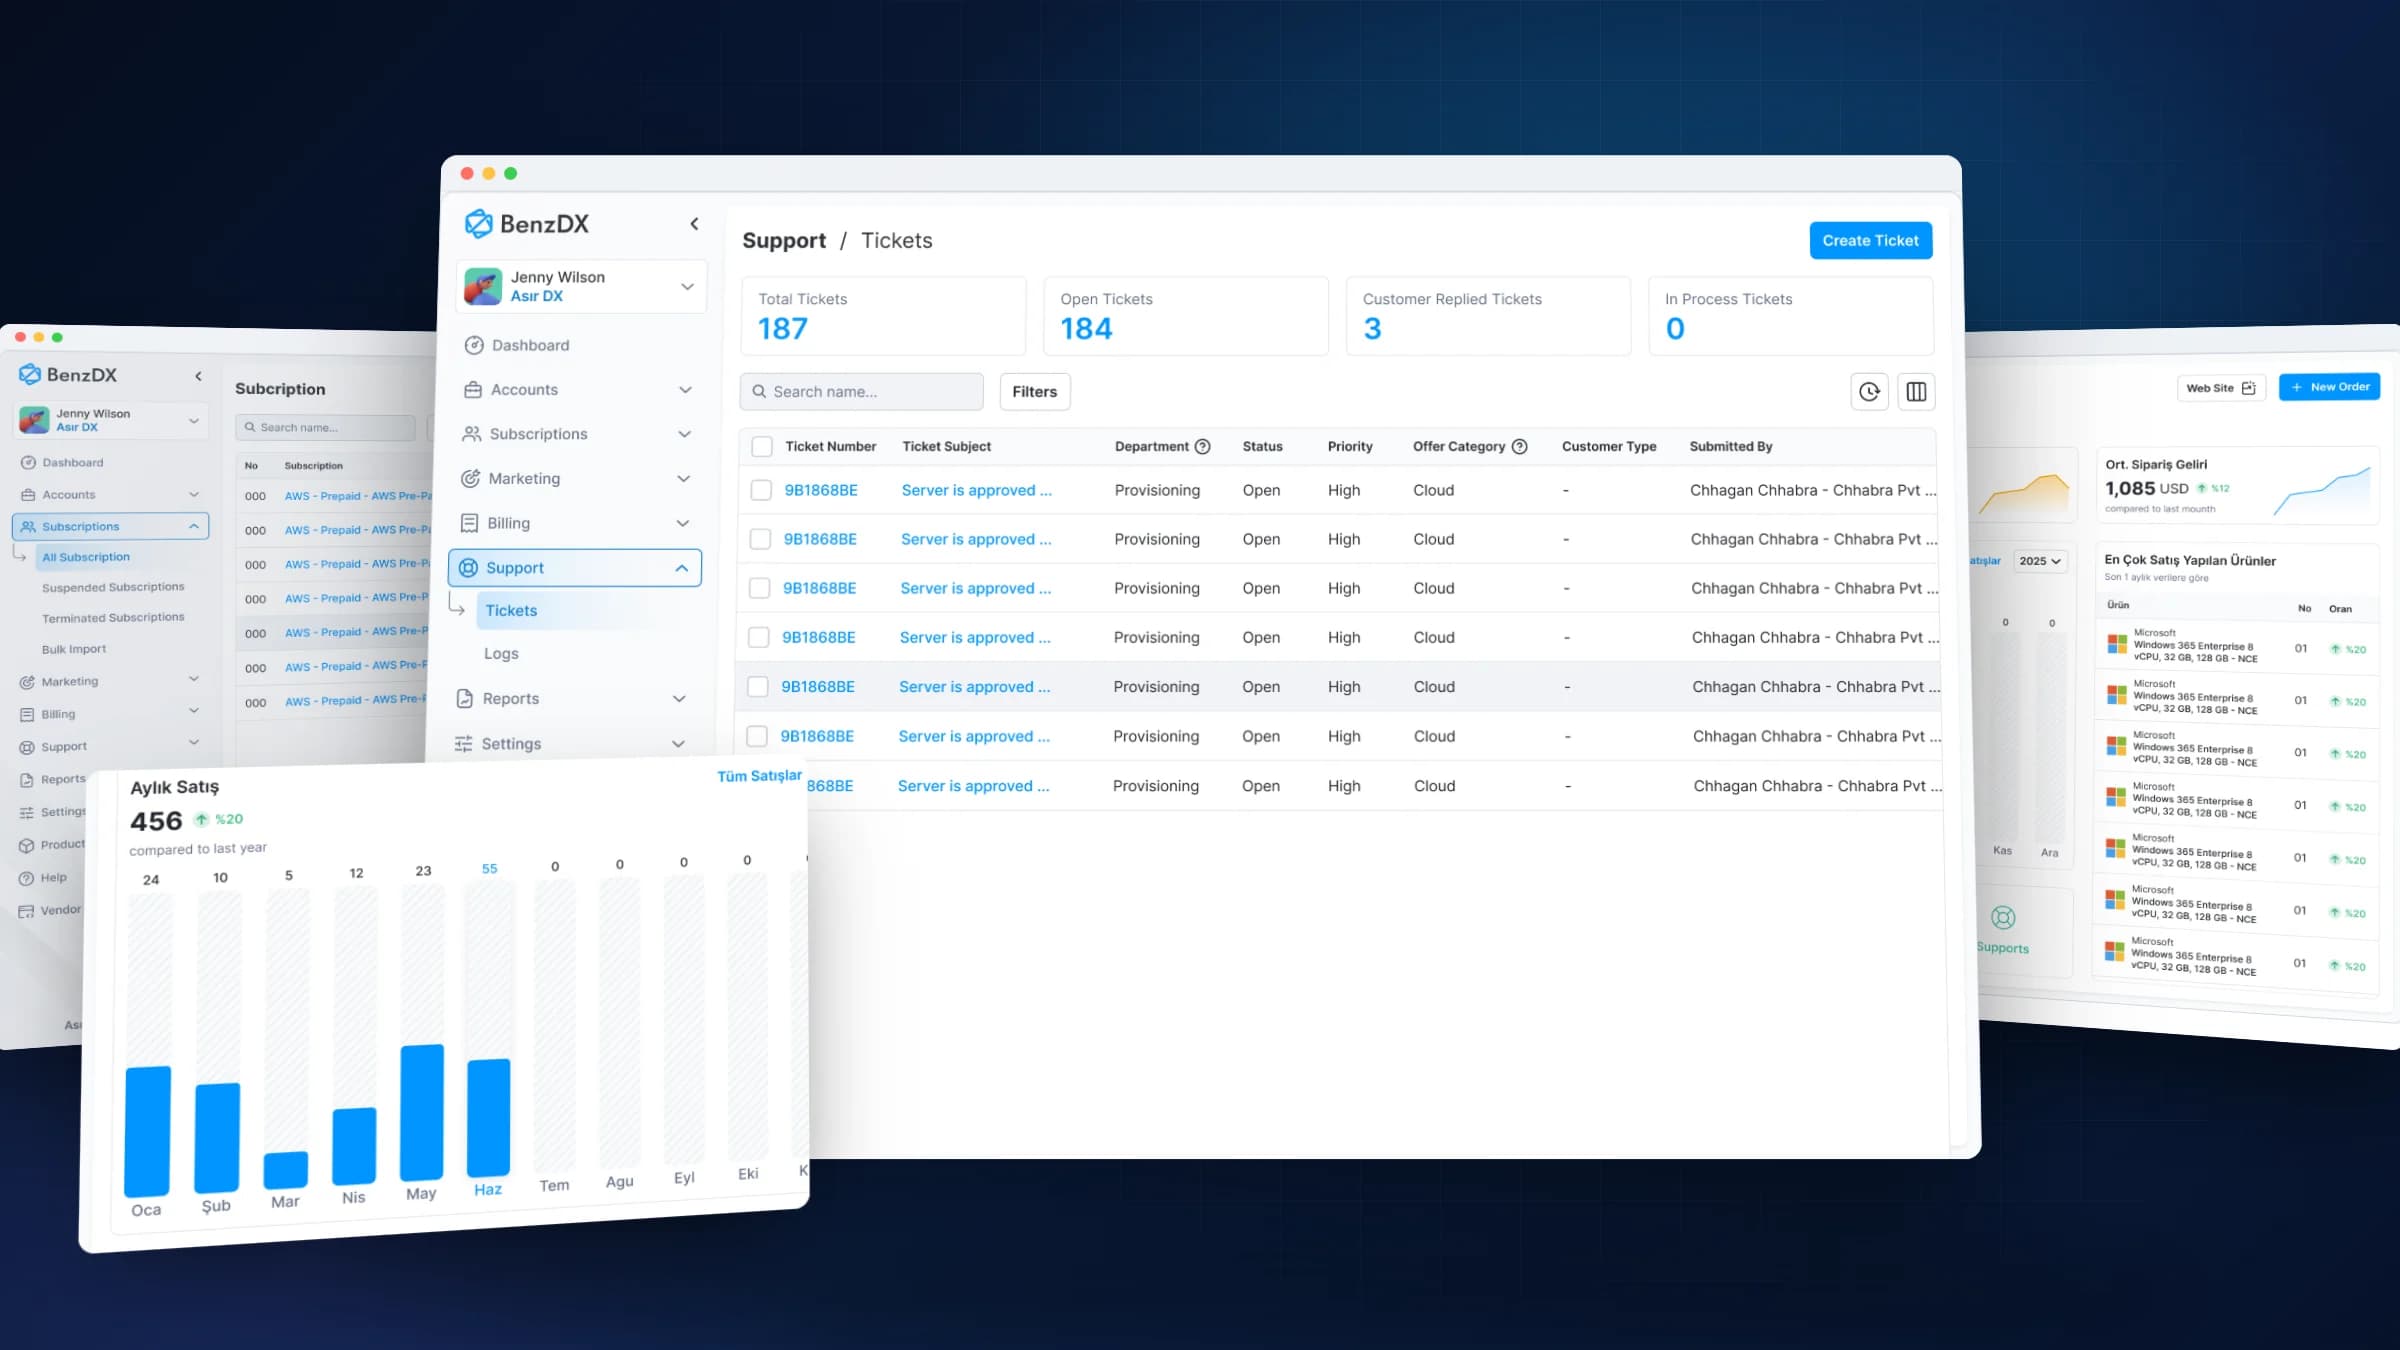Click the Help icon in the left window sidebar

tap(27, 878)
